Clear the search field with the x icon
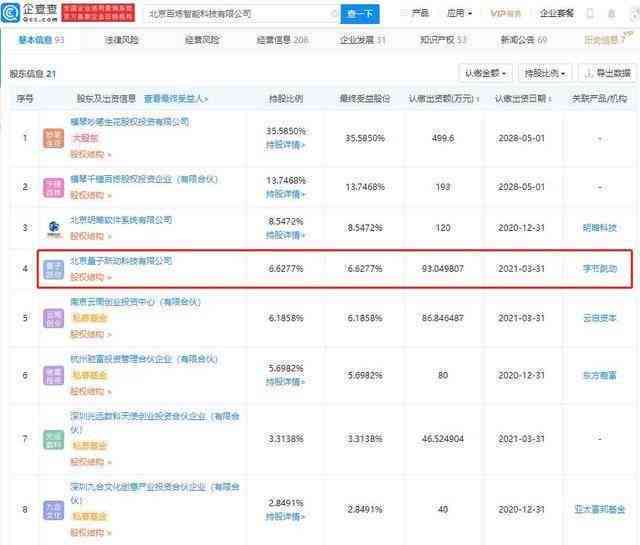This screenshot has height=545, width=640. (334, 14)
